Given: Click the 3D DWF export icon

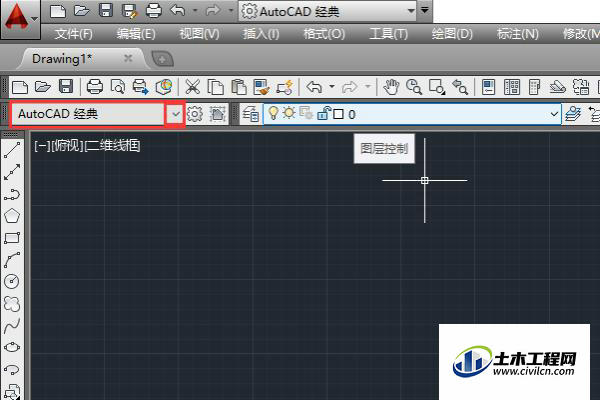Looking at the screenshot, I should [164, 87].
